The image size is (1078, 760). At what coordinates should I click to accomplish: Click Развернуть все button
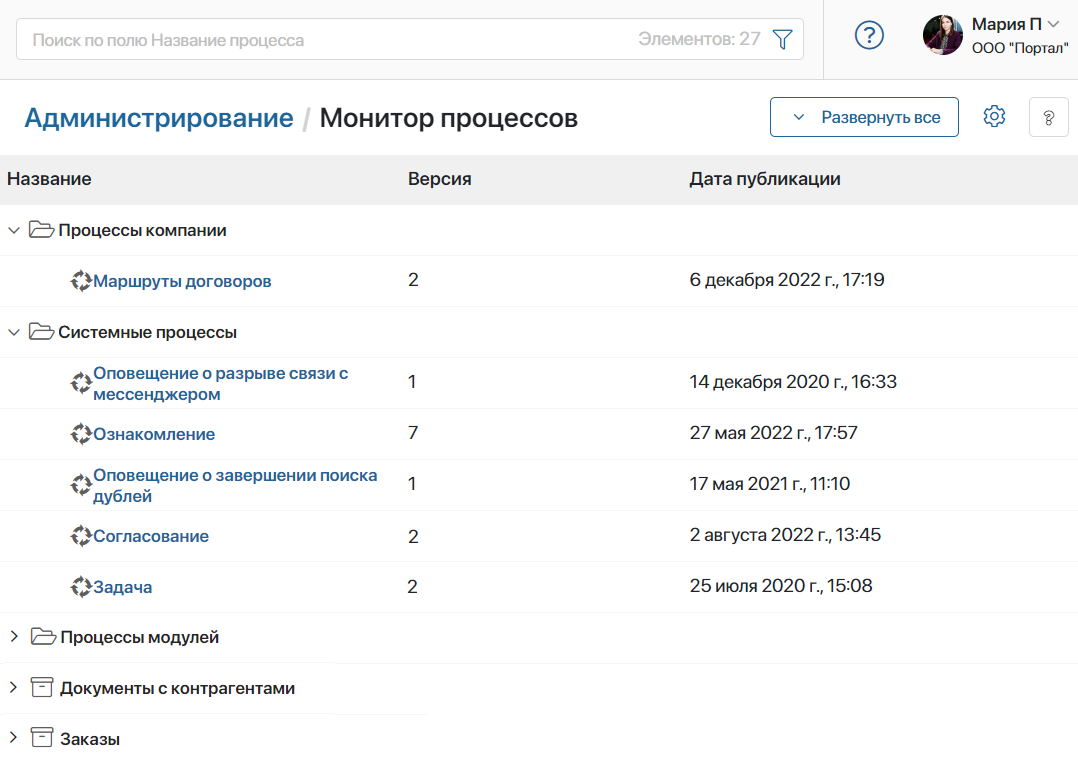point(864,117)
